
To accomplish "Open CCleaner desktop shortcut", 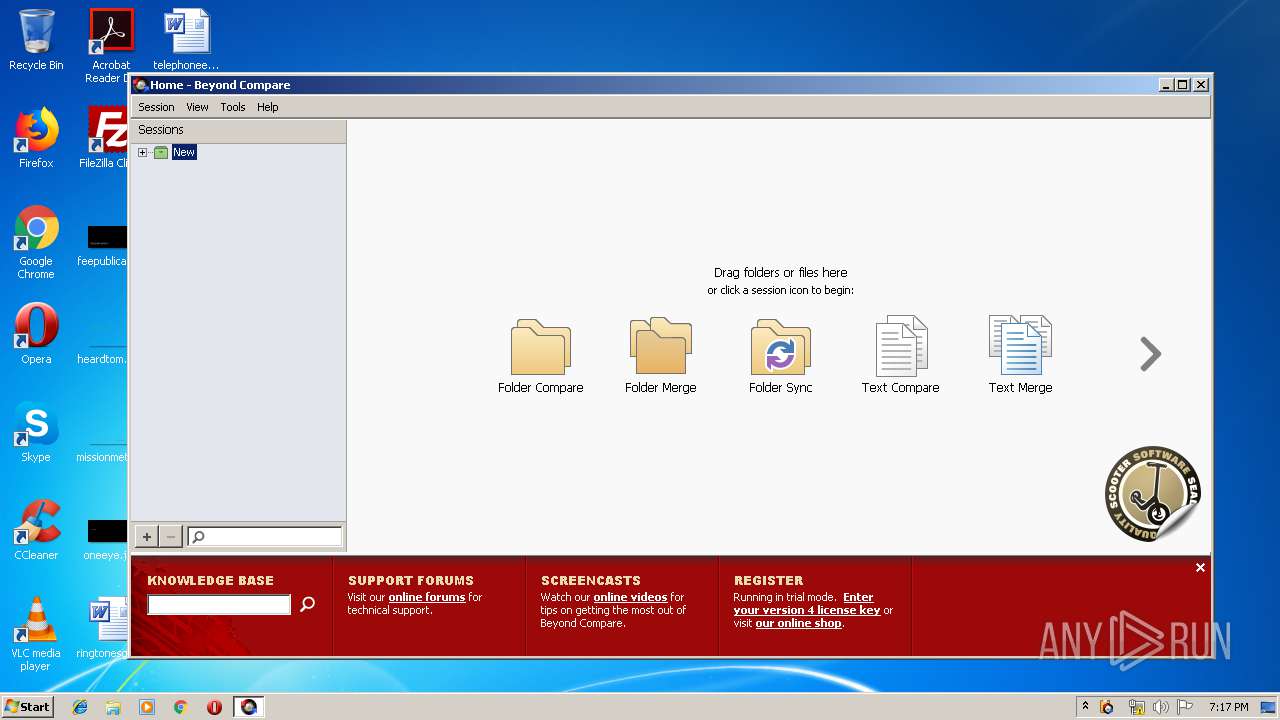I will 36,530.
